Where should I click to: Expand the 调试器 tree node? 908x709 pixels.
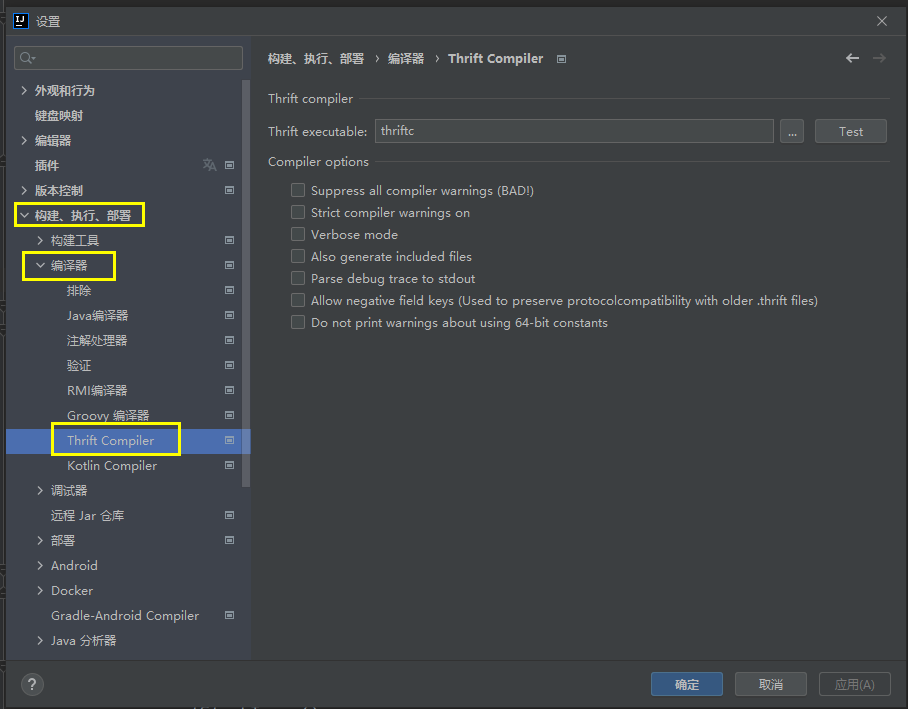(x=40, y=490)
